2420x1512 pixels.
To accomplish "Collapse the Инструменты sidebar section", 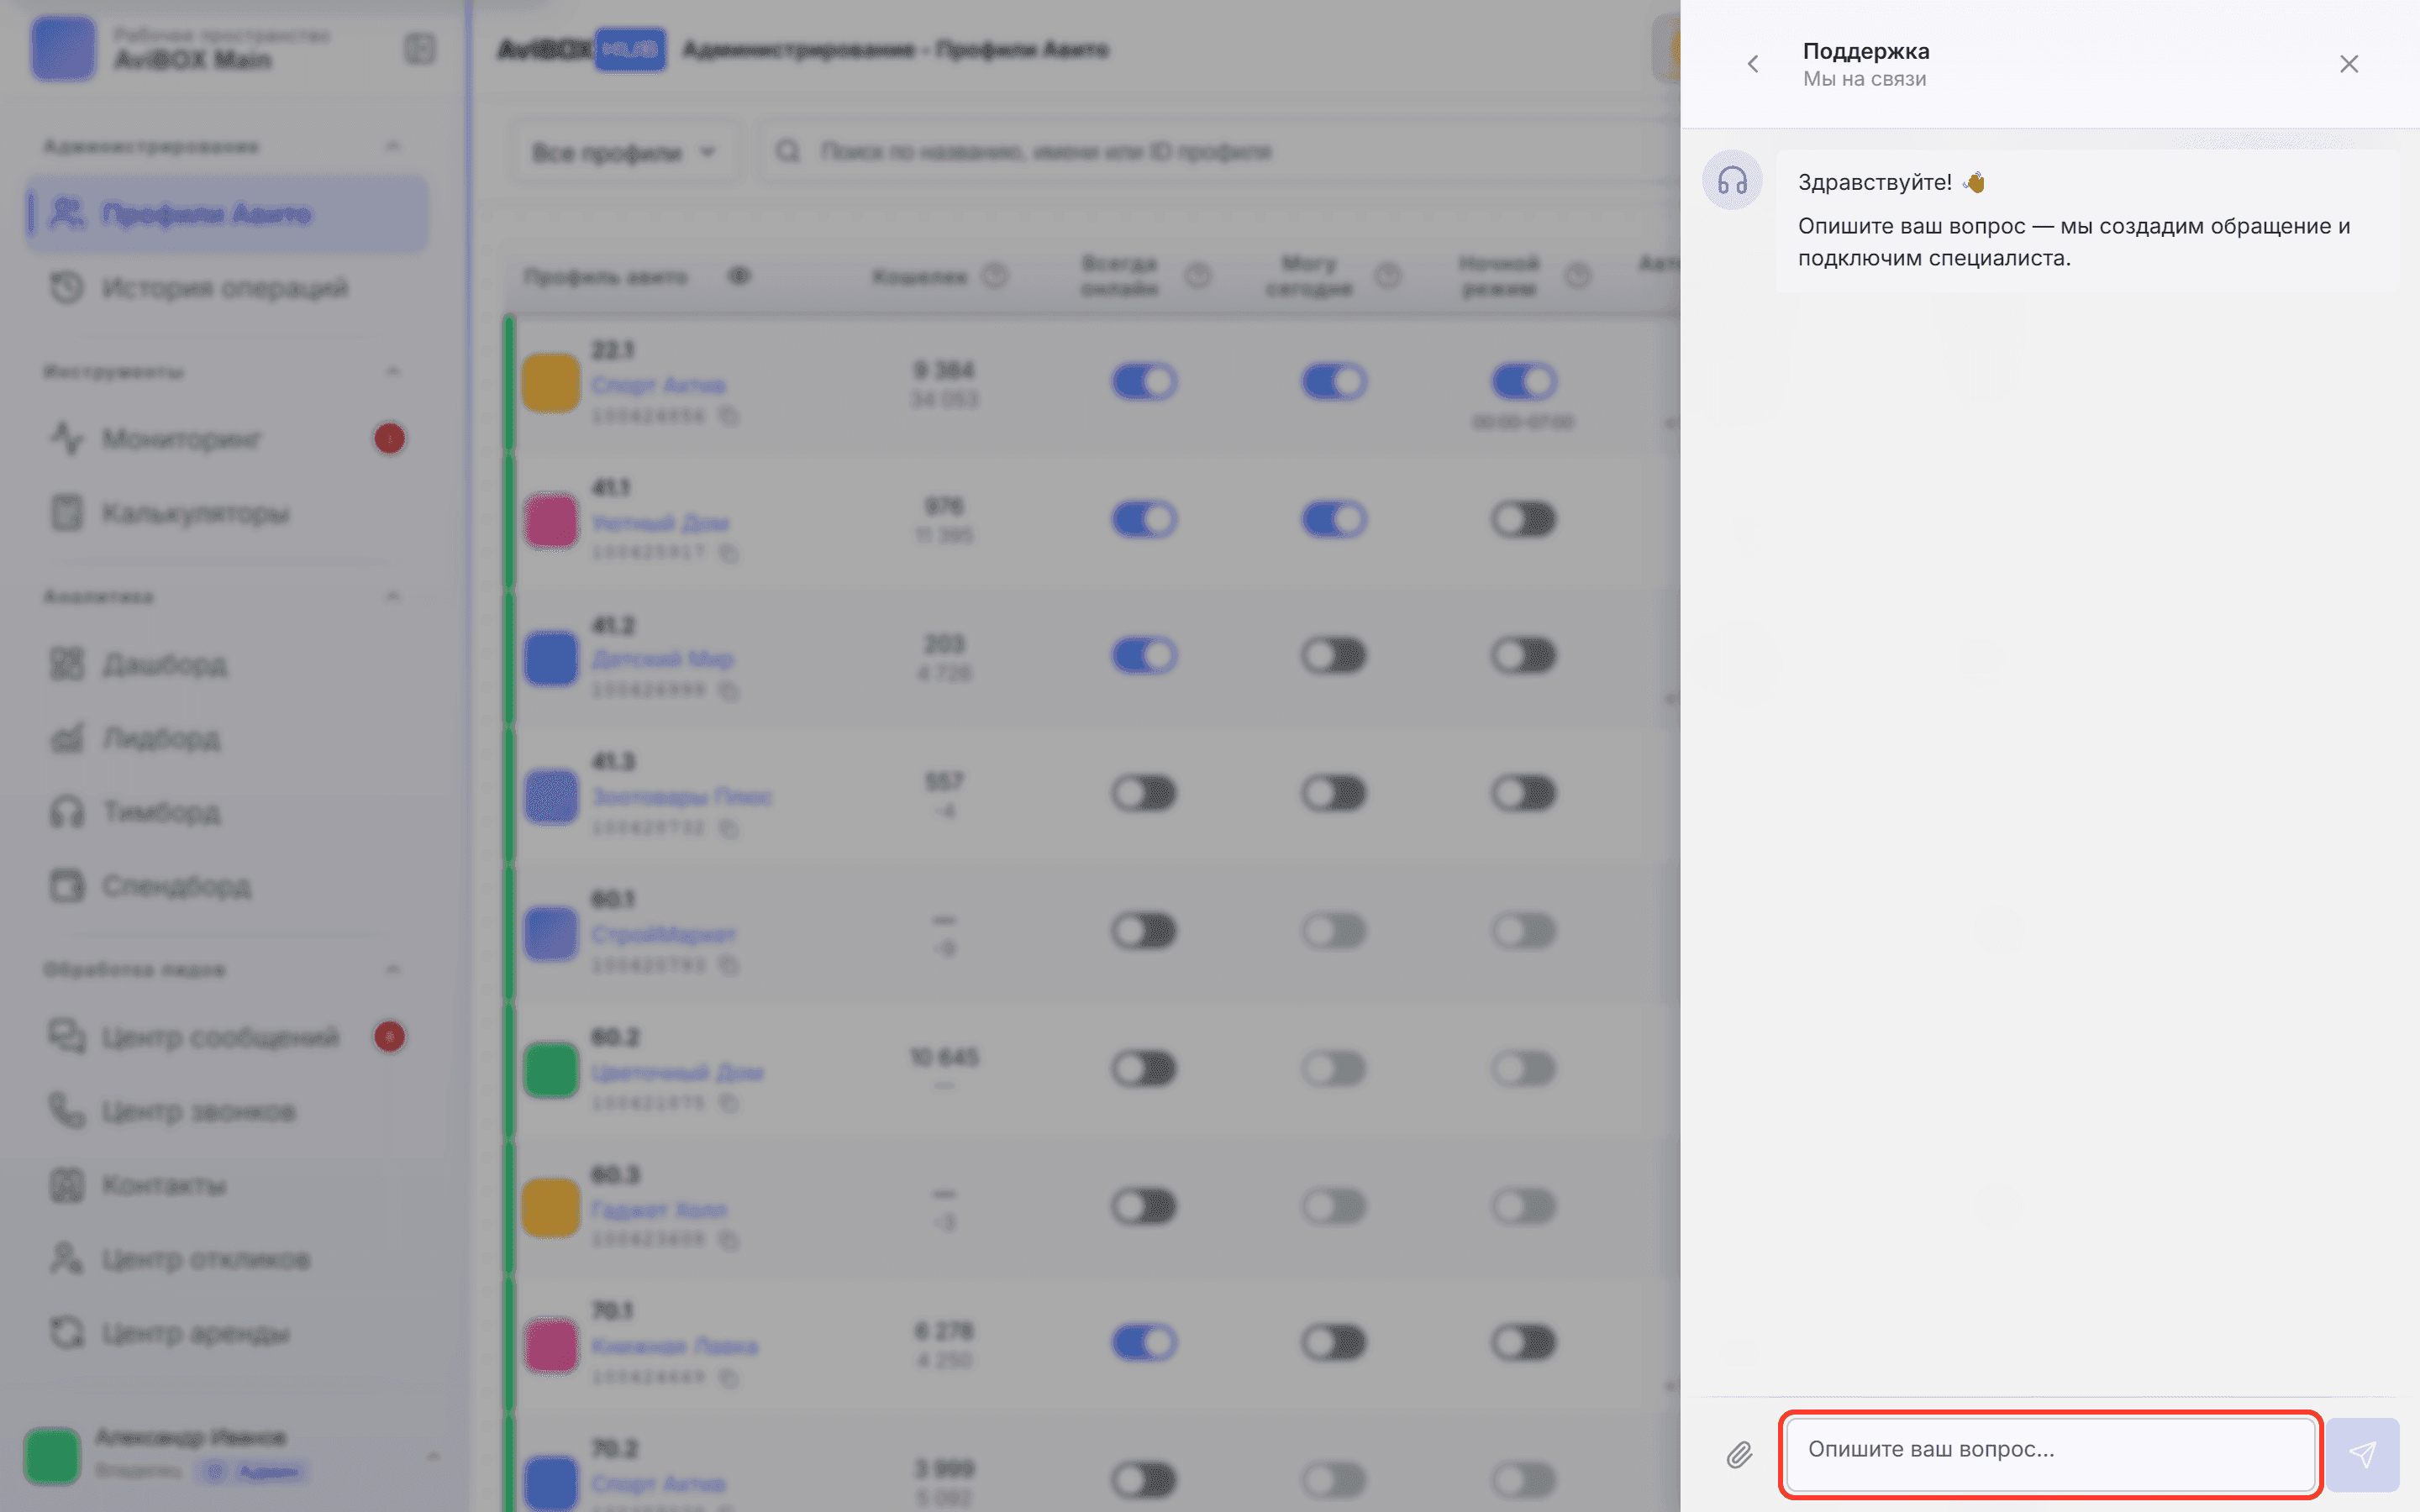I will [392, 372].
